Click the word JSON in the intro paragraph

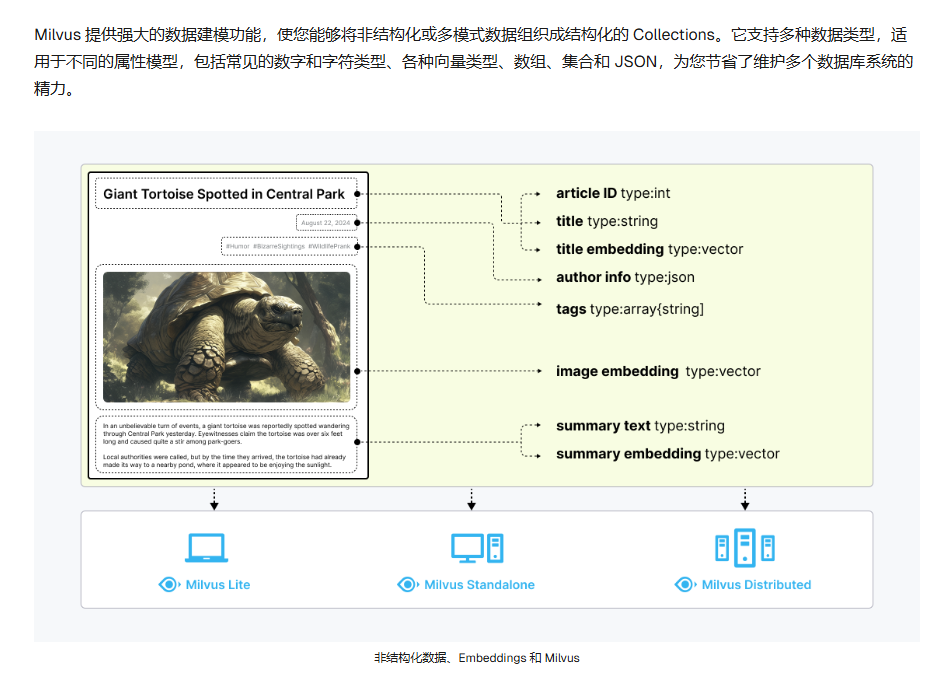pos(636,62)
